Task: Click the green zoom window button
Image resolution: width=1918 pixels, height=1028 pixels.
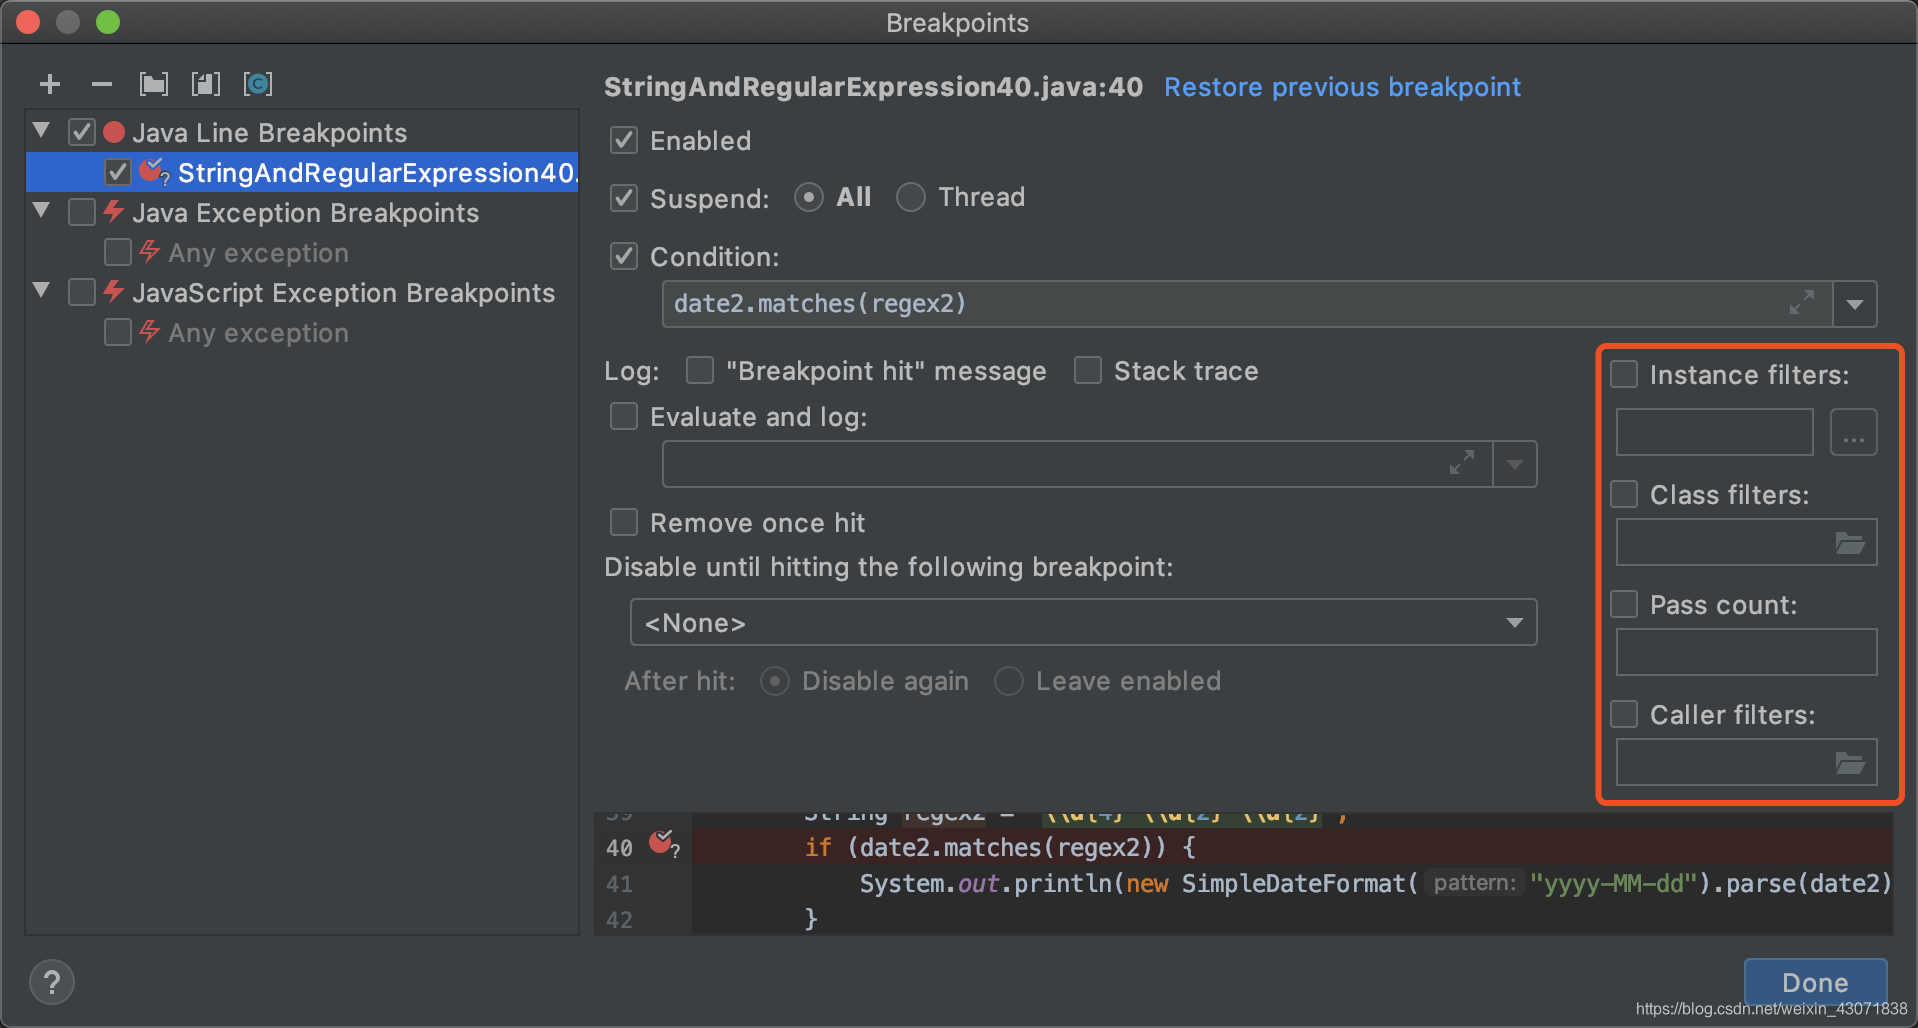Action: [108, 22]
